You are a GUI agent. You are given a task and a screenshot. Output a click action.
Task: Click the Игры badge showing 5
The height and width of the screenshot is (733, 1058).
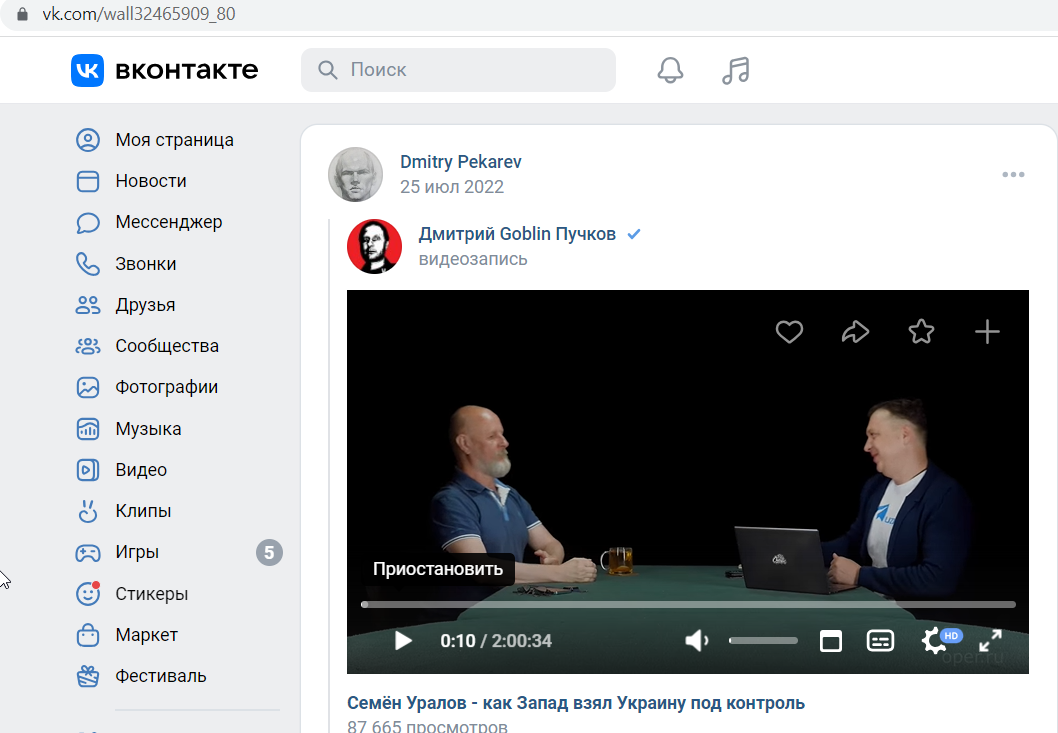click(x=269, y=553)
